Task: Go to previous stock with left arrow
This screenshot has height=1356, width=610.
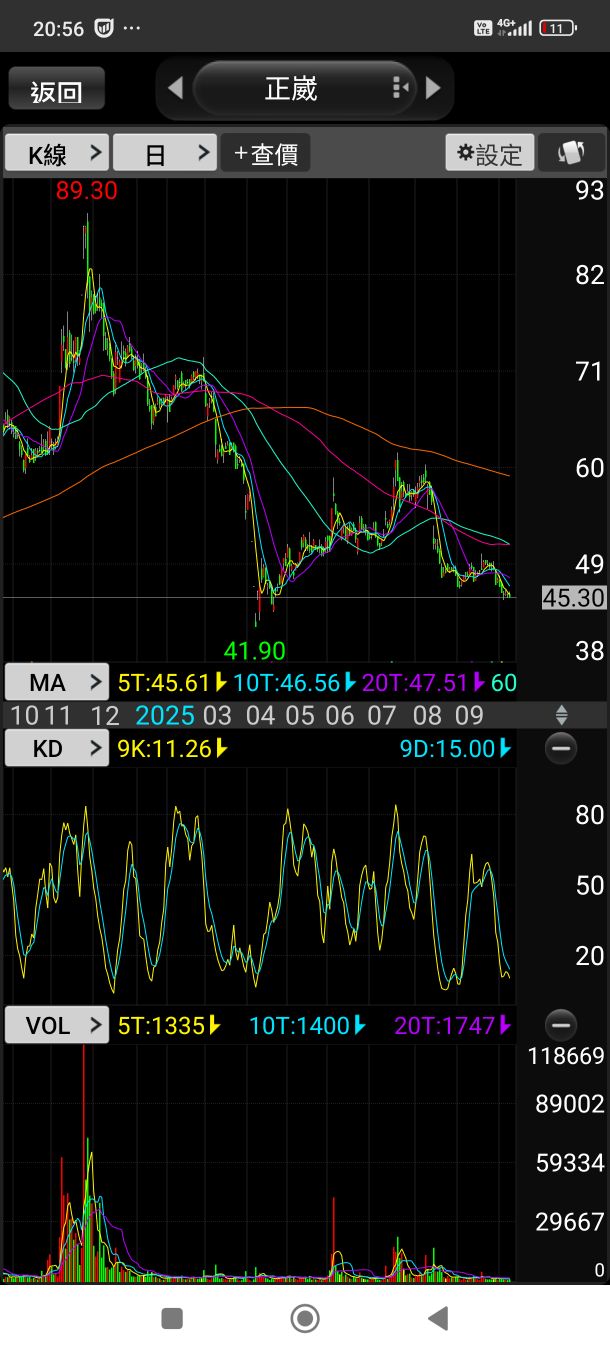Action: 175,89
